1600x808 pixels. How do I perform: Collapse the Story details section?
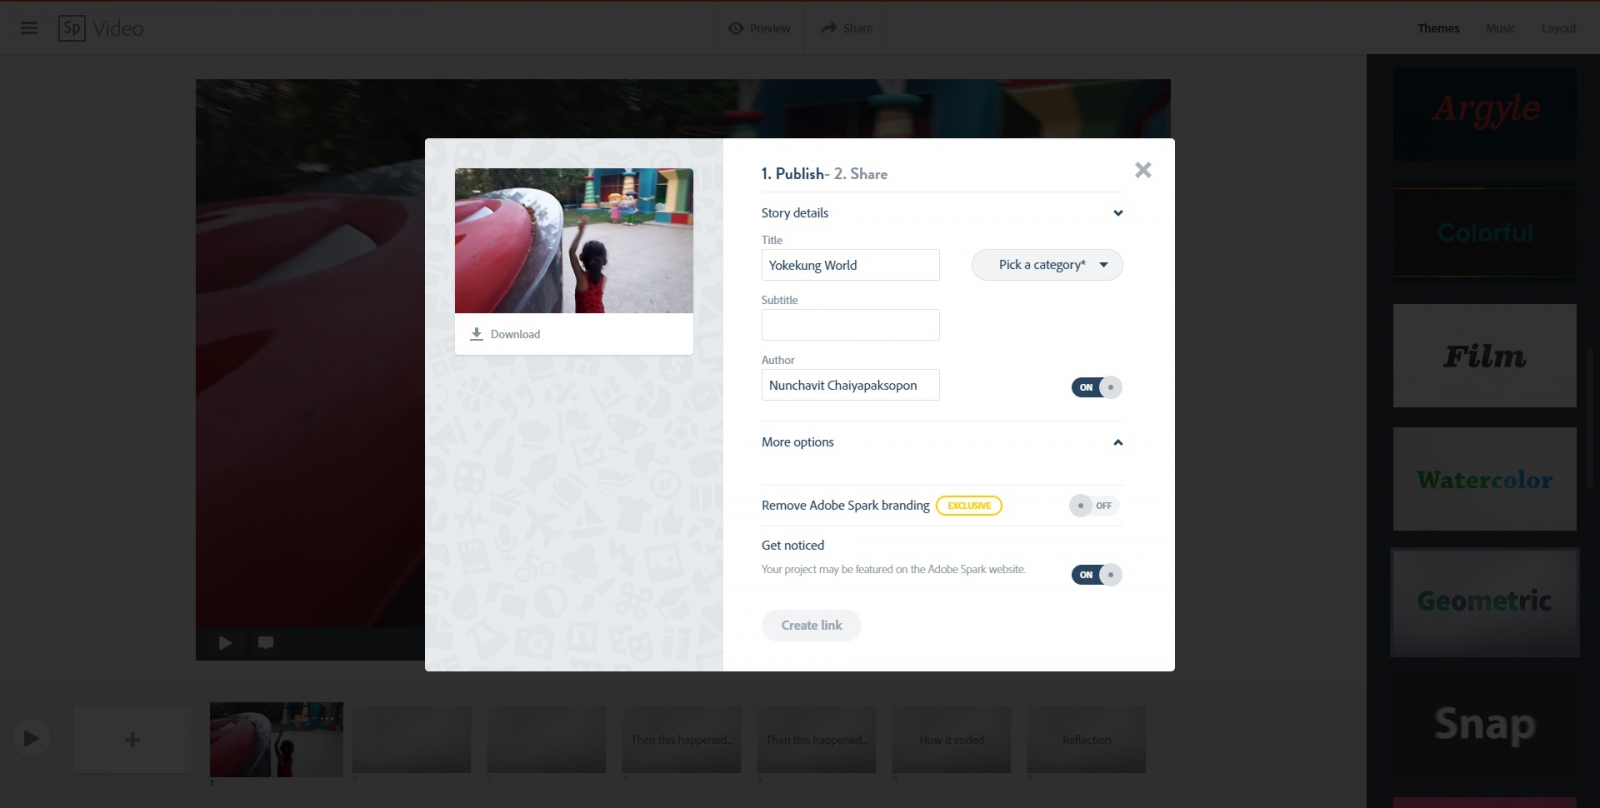(1118, 213)
